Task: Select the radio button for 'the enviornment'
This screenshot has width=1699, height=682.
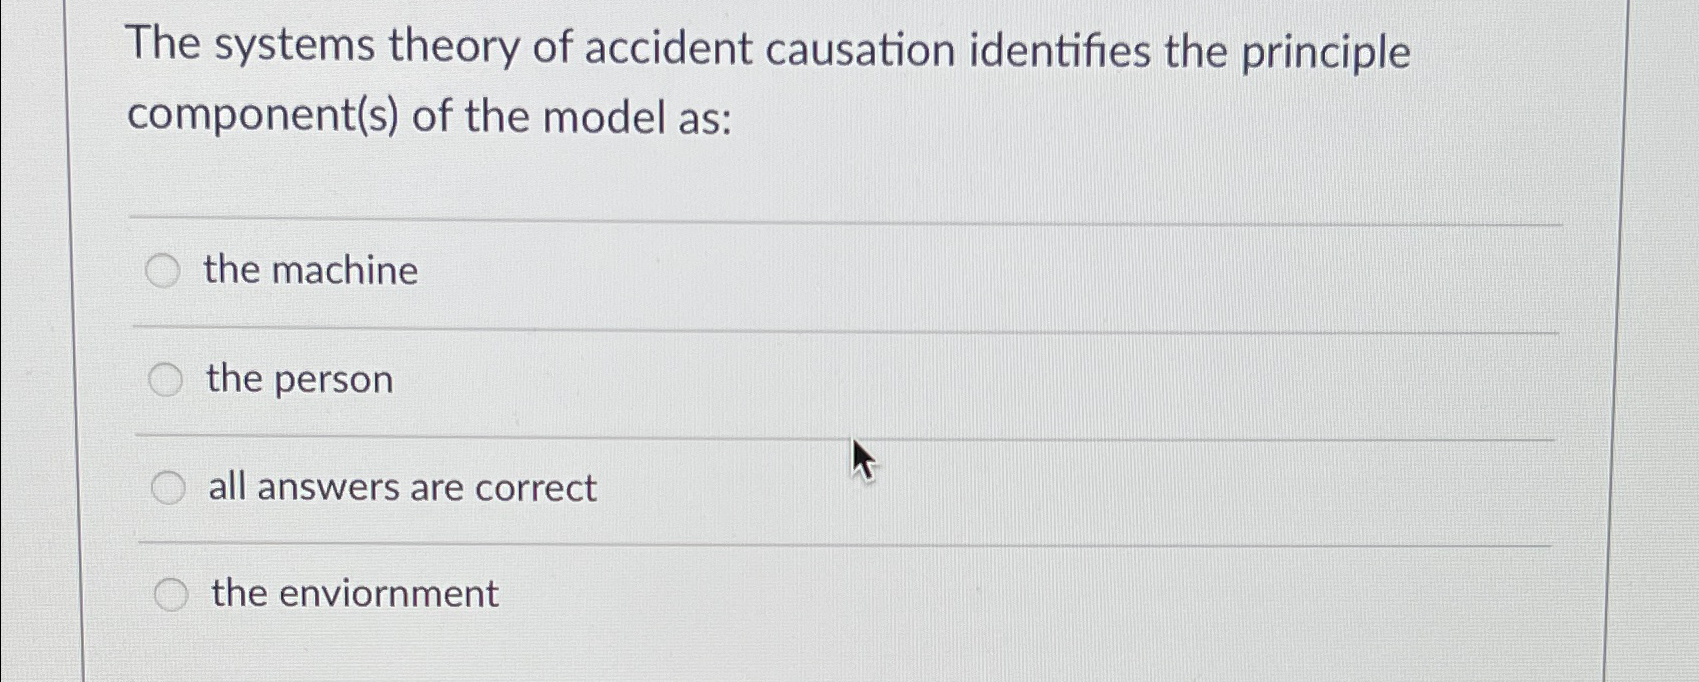Action: pos(172,593)
